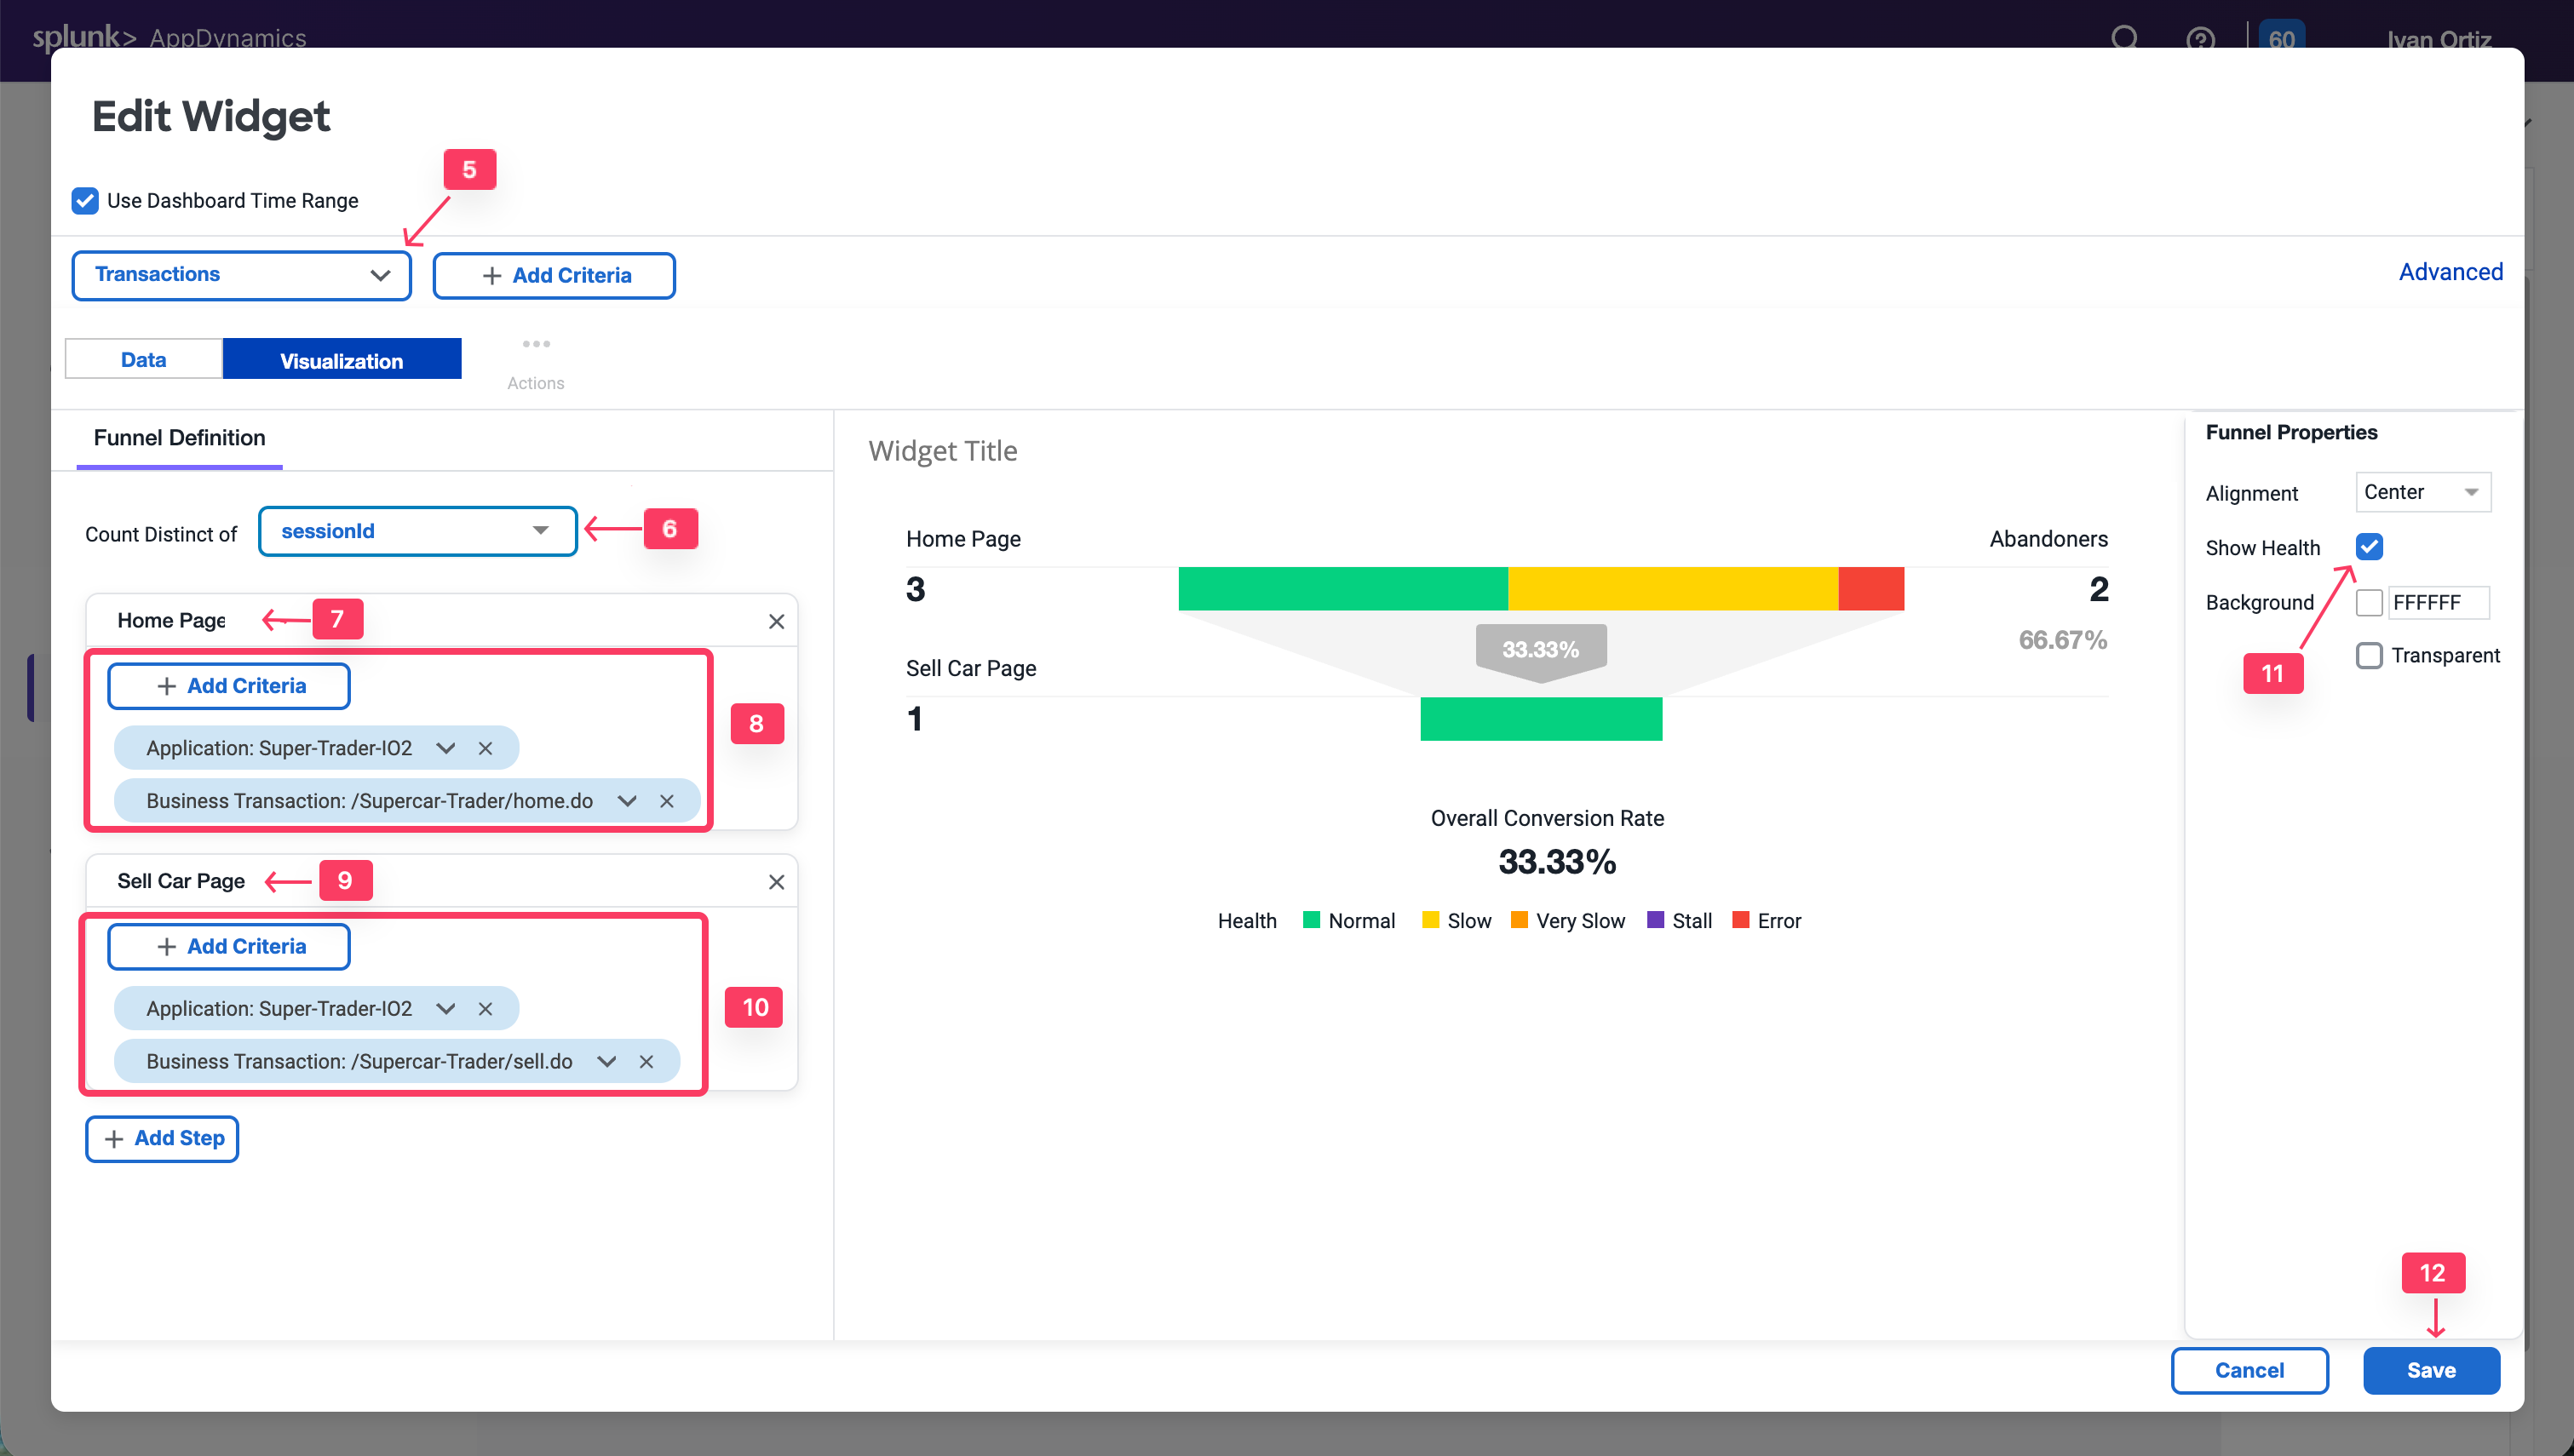Click the search icon in top bar

[x=2124, y=39]
